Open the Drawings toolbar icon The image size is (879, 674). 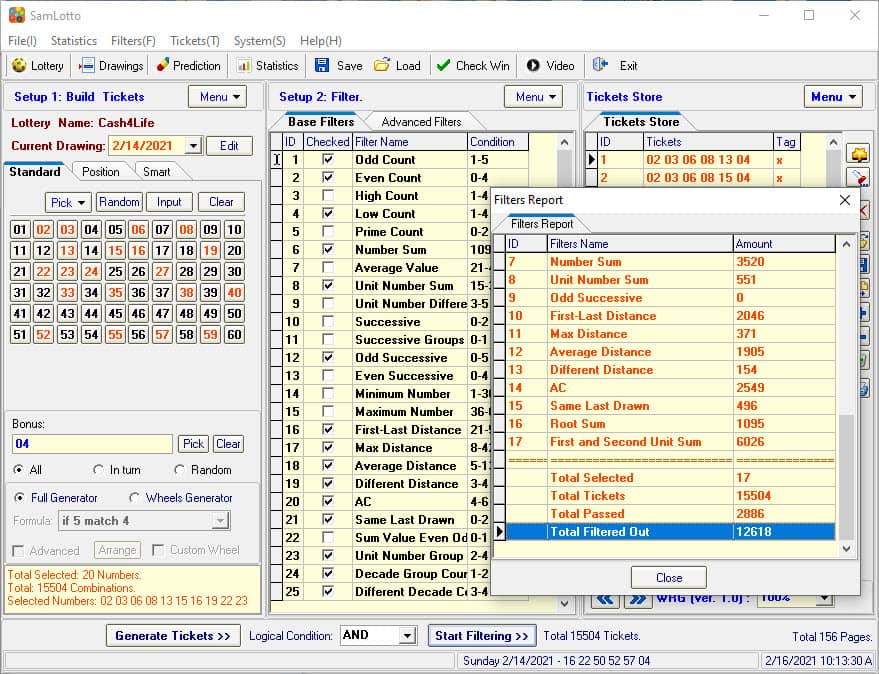point(87,66)
